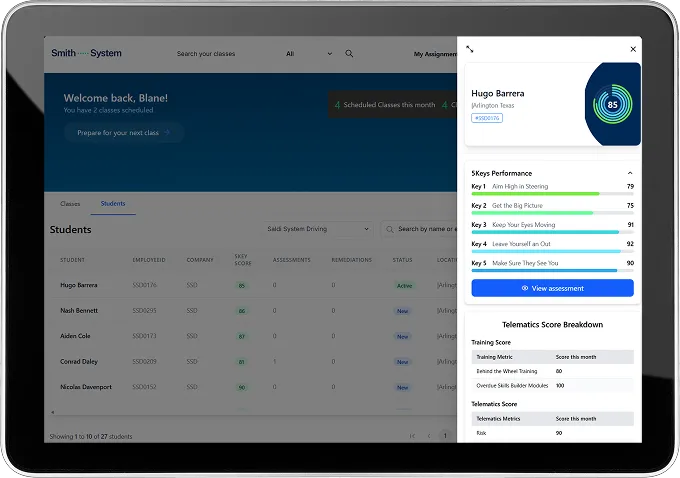Go to first page of students

pos(412,436)
